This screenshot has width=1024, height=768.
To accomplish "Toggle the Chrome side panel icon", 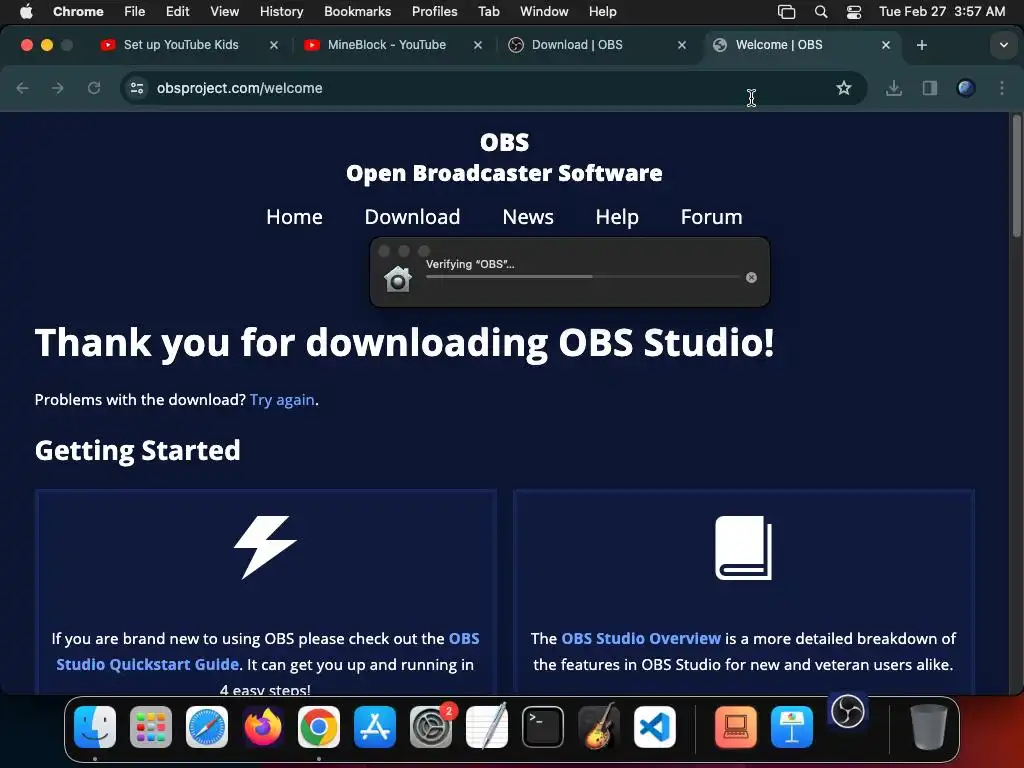I will tap(930, 88).
